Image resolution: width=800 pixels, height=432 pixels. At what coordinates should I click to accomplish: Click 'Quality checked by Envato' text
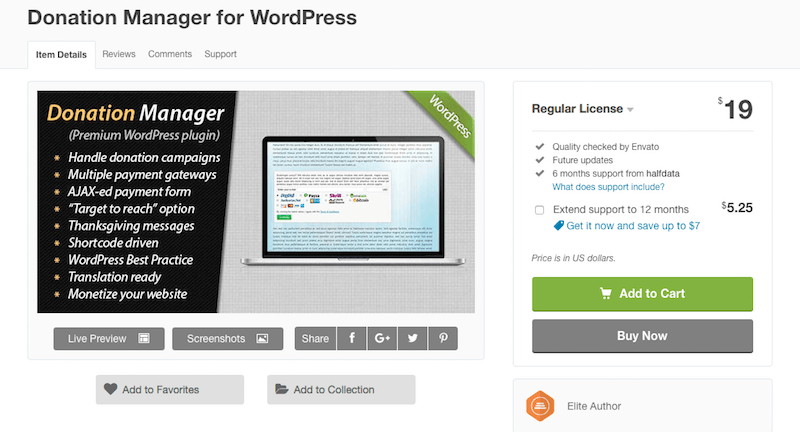[x=606, y=147]
